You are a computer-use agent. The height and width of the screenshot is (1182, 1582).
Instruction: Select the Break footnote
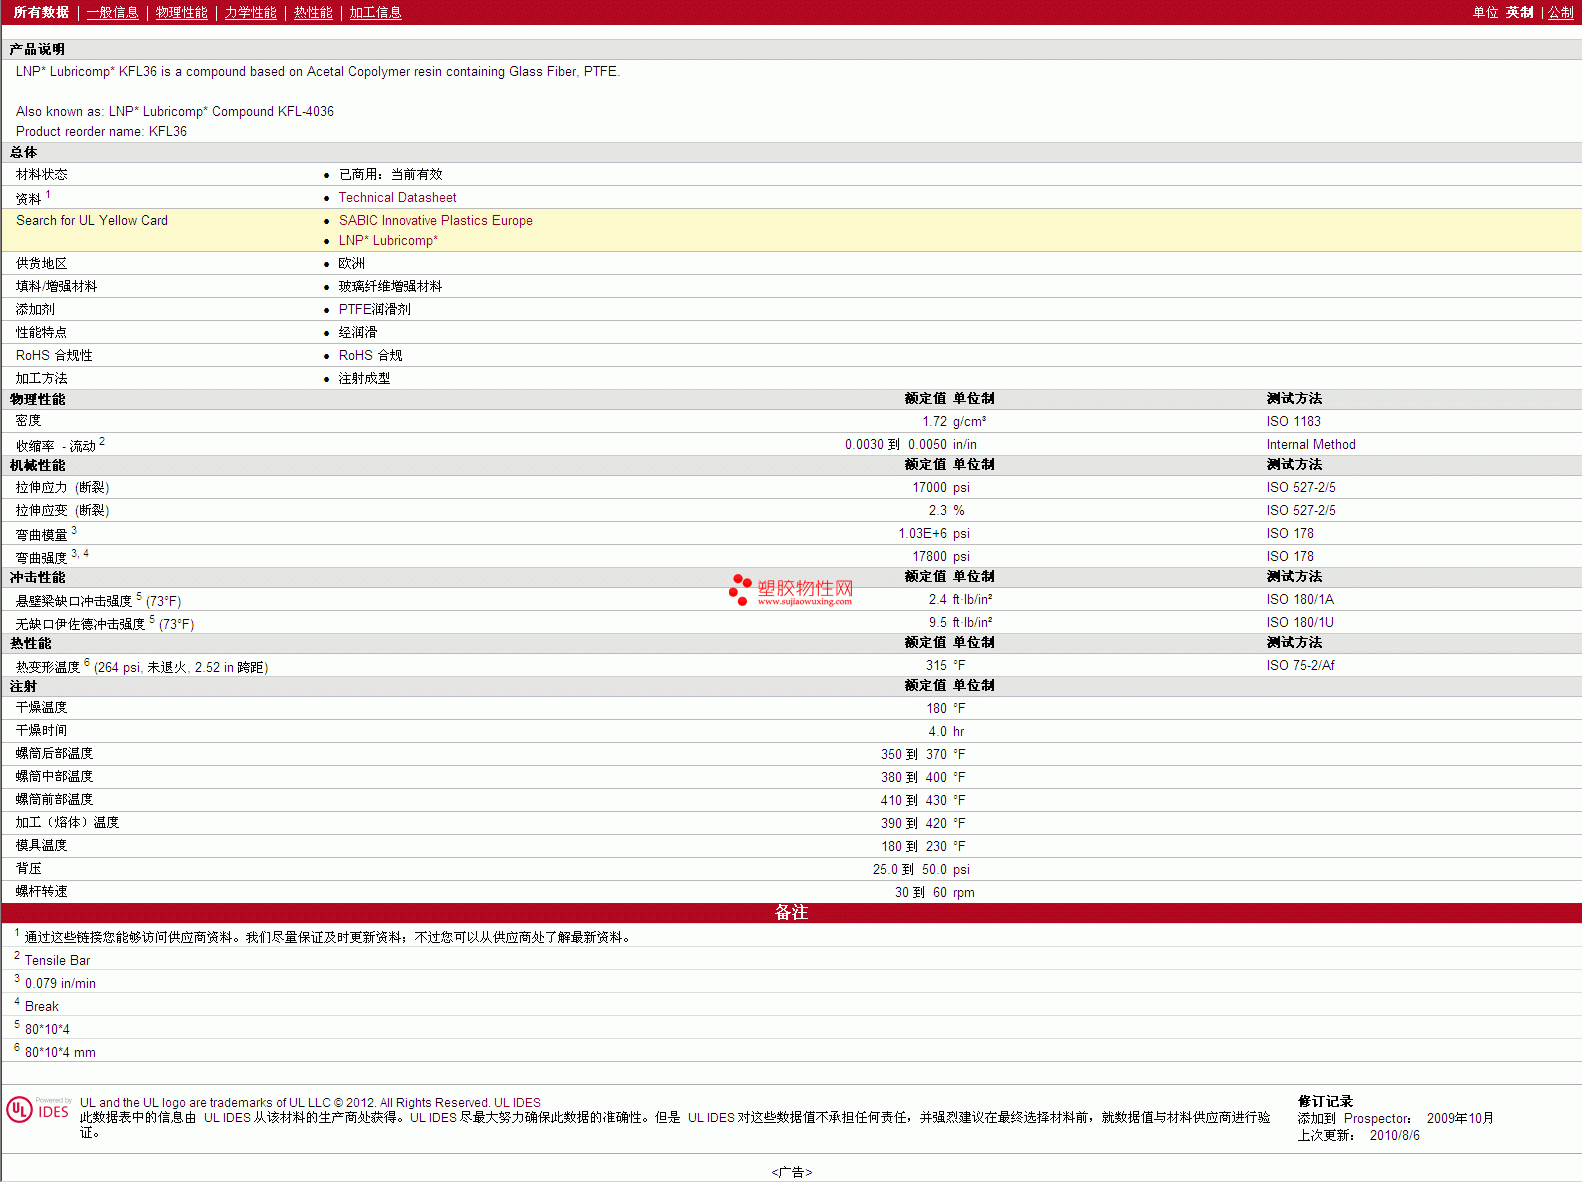coord(42,1007)
